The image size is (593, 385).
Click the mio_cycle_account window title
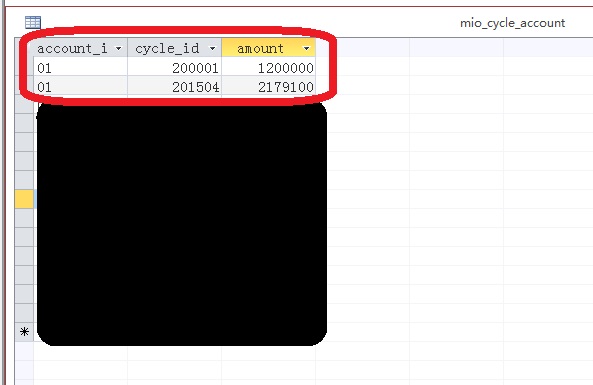pos(512,23)
